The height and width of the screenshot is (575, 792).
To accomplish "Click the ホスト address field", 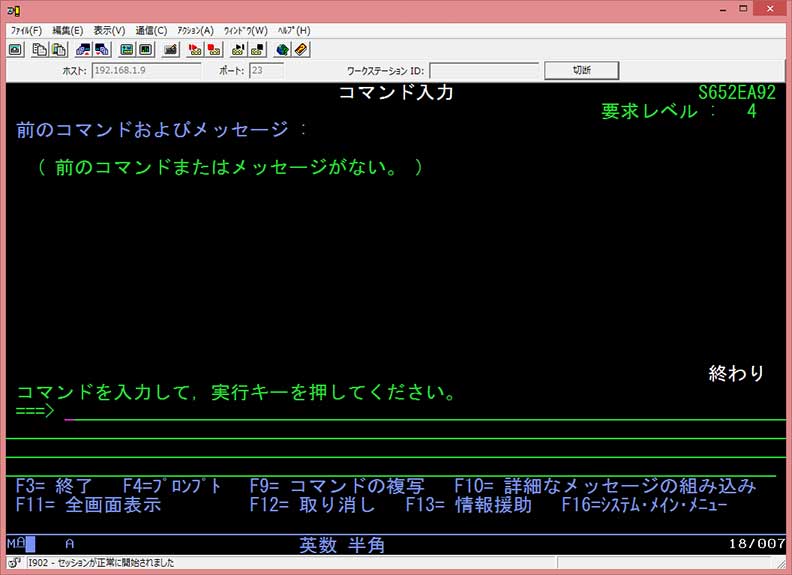I will point(146,71).
